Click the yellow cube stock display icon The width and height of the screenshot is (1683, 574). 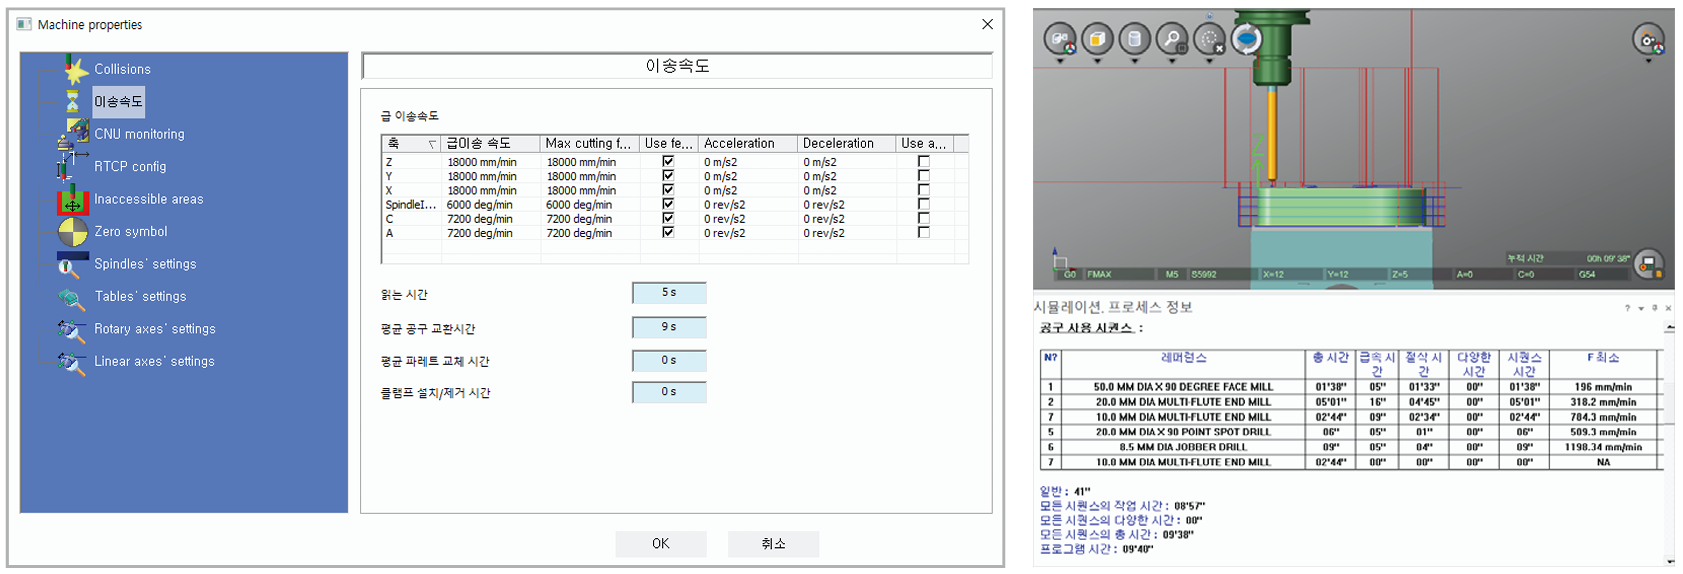(x=1097, y=39)
